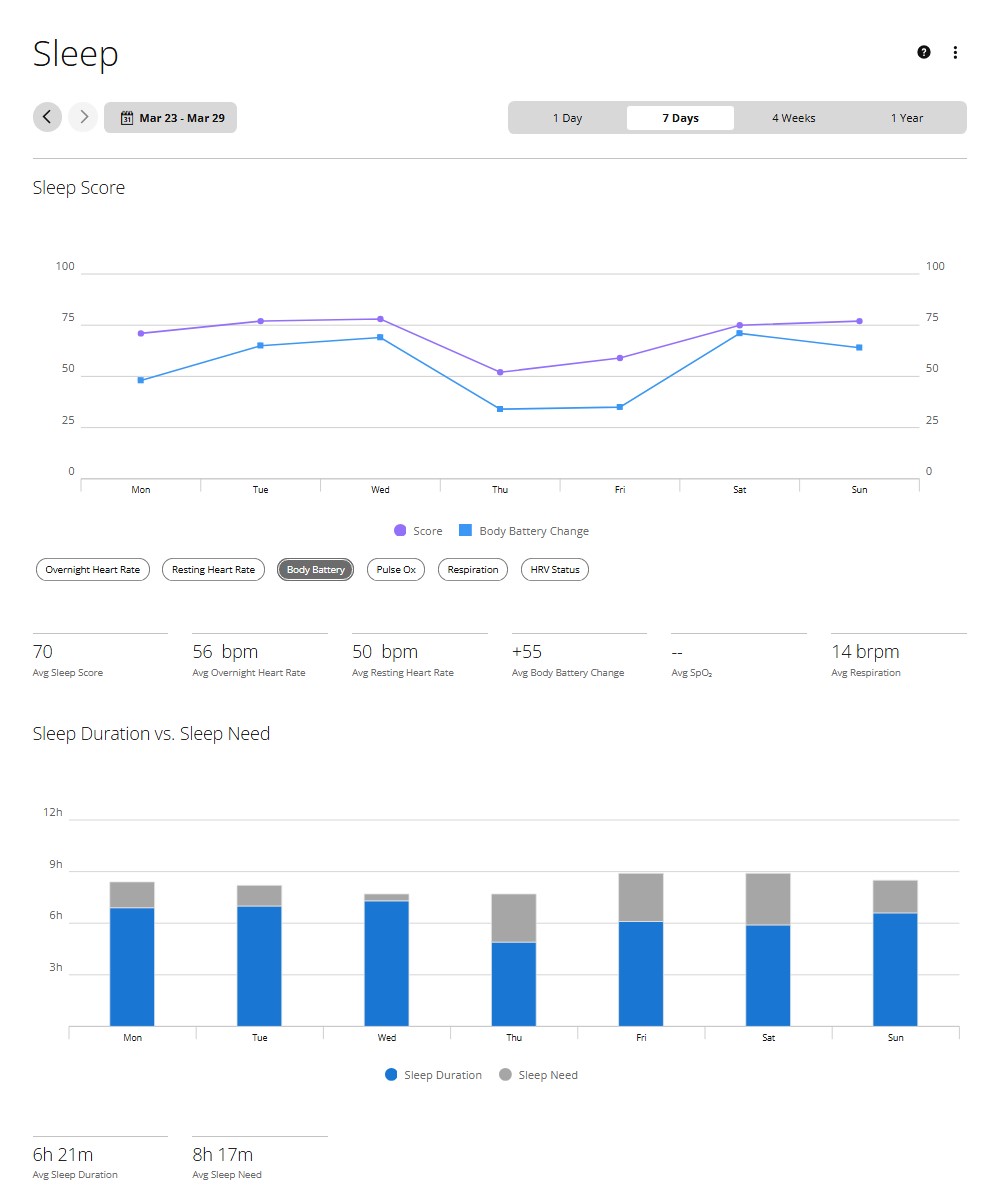The height and width of the screenshot is (1193, 990).
Task: Toggle the Sleep Duration legend blue dot
Action: pos(391,1074)
